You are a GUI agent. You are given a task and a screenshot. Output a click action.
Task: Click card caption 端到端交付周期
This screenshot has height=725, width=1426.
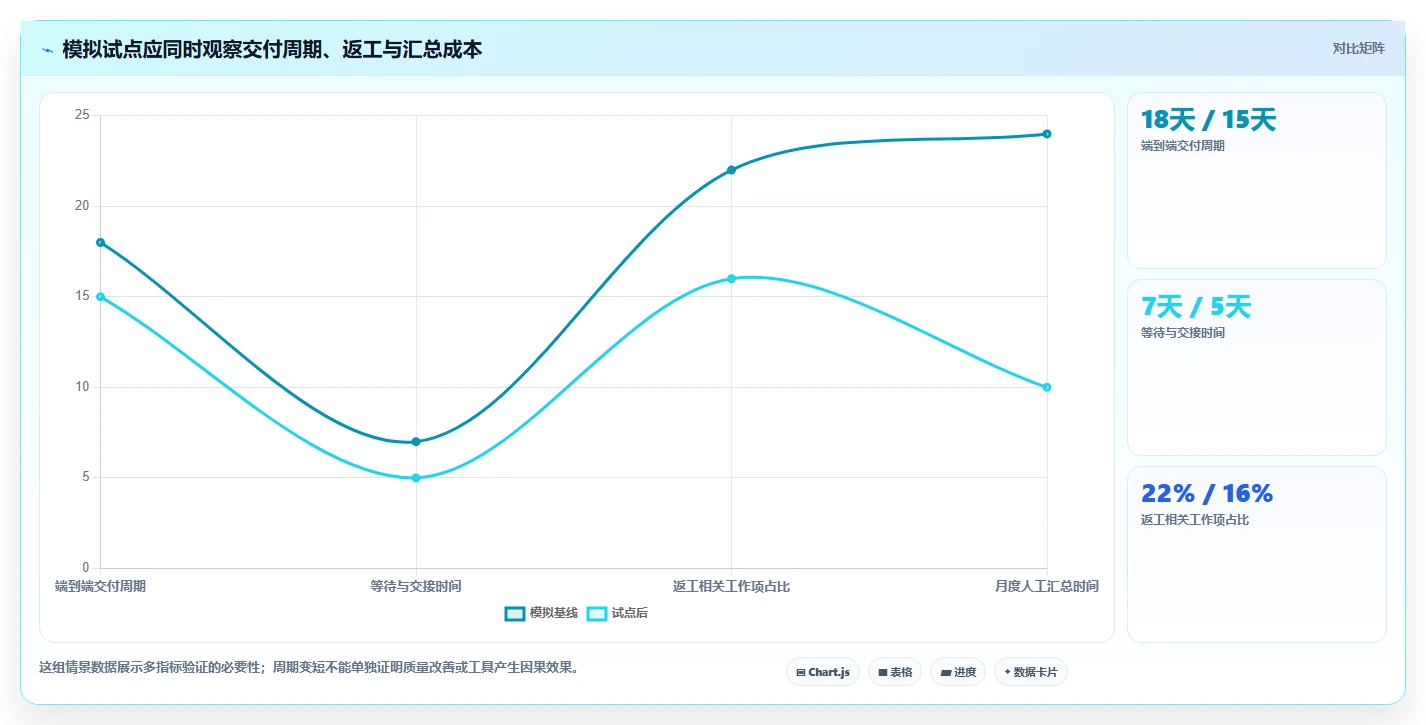coord(1183,146)
